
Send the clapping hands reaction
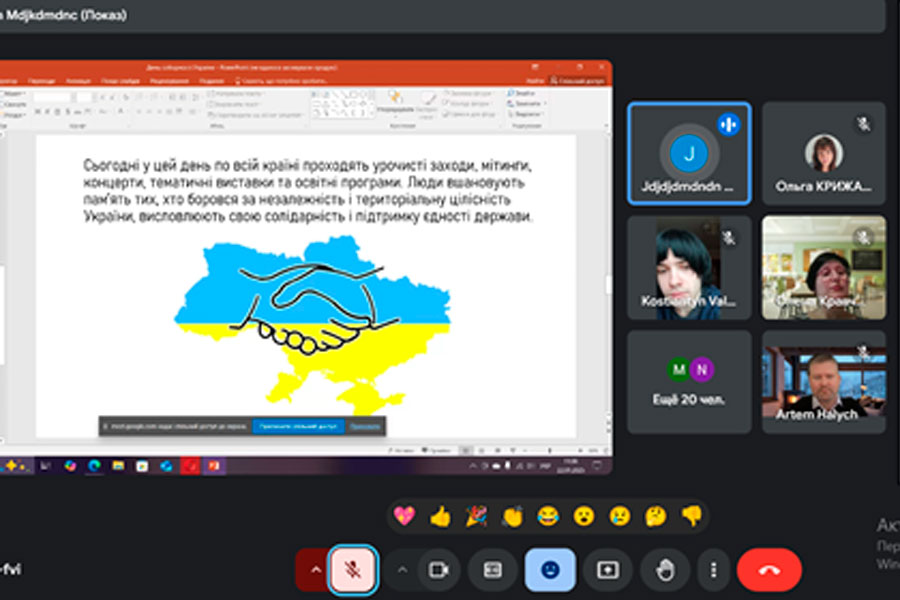(512, 516)
